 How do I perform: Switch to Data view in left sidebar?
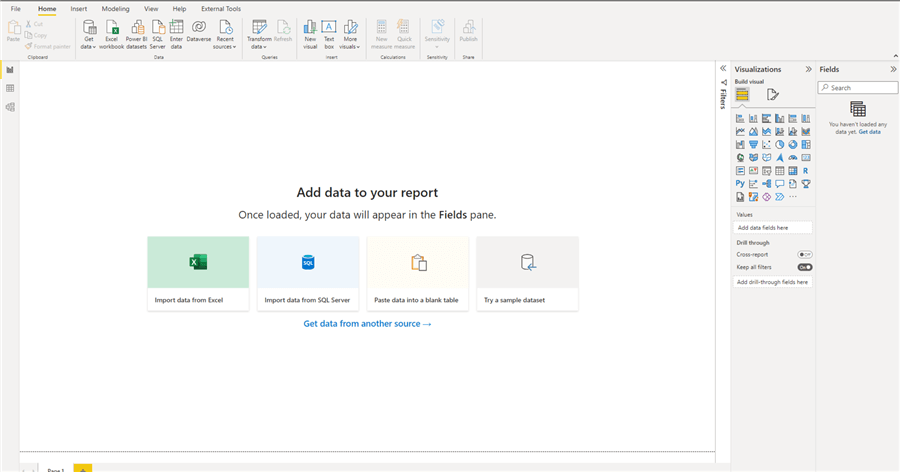[x=10, y=88]
